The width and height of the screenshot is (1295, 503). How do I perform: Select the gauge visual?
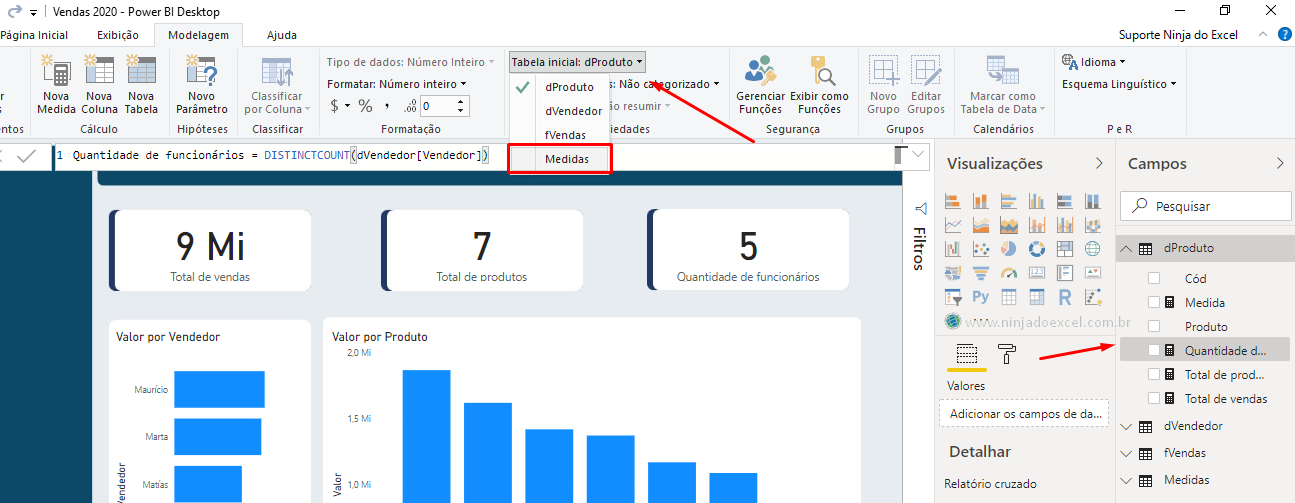[x=1009, y=273]
